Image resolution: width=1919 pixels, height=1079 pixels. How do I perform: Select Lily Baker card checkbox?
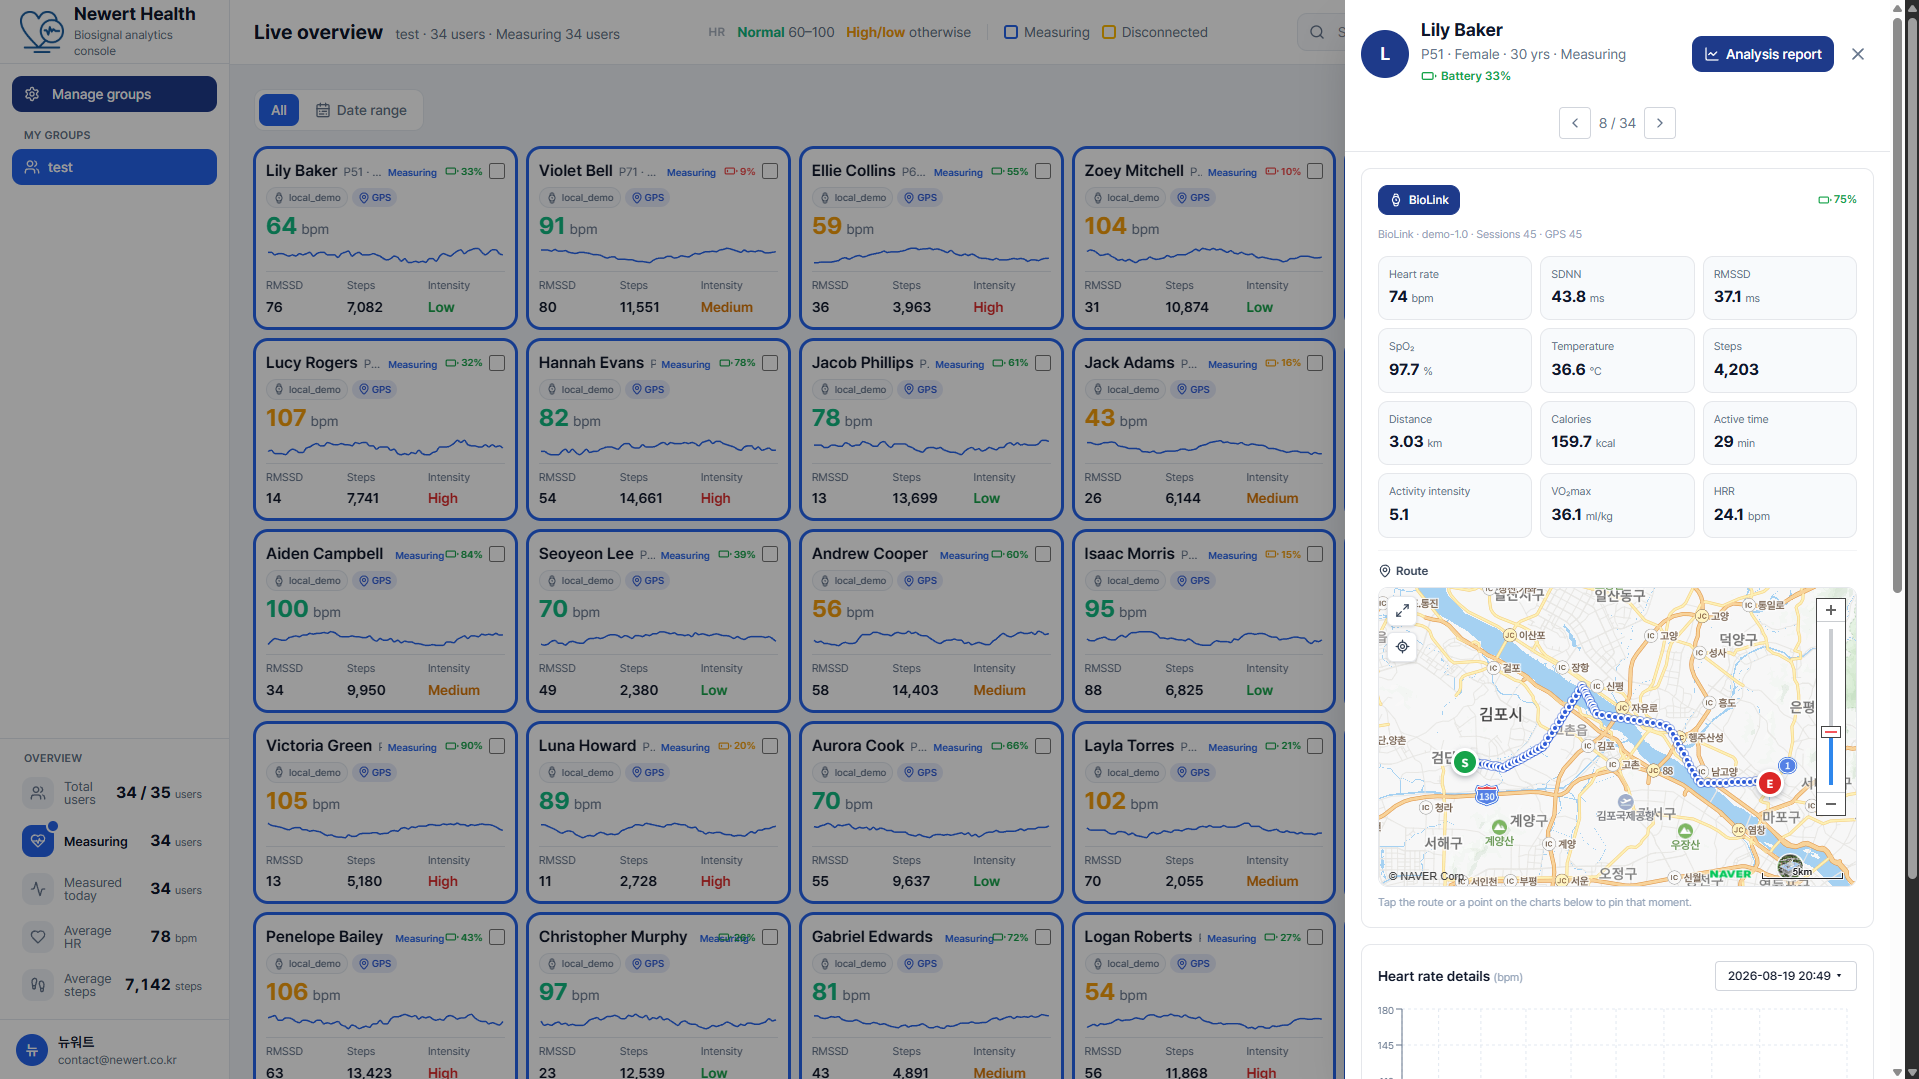coord(497,172)
